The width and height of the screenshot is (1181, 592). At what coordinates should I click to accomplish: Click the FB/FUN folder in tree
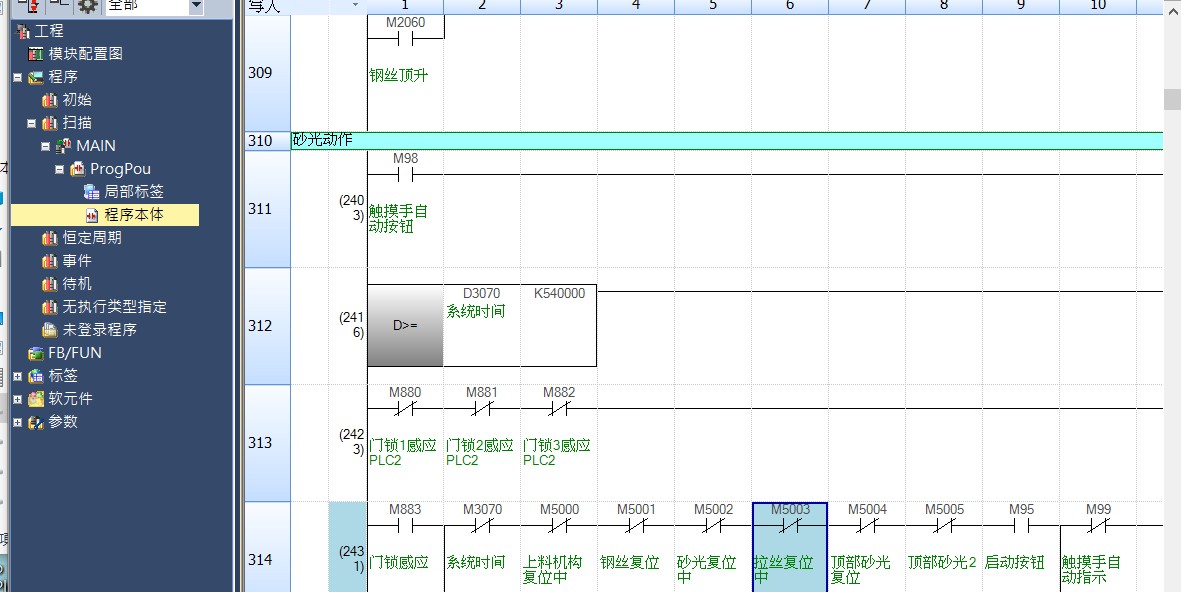tap(74, 353)
